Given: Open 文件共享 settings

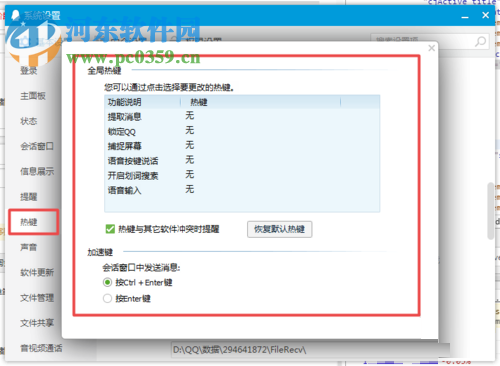Looking at the screenshot, I should (x=37, y=323).
